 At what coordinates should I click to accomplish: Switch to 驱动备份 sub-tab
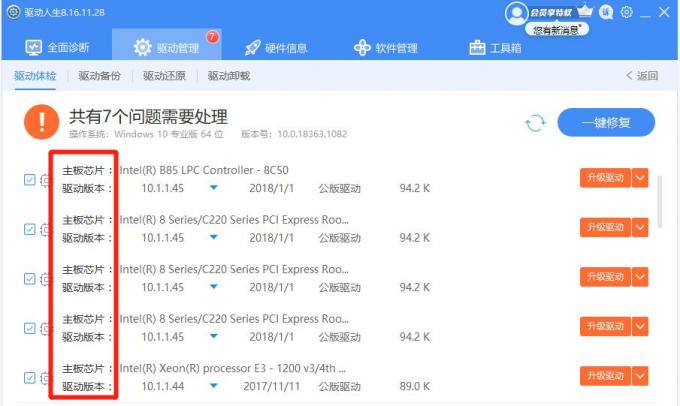(99, 76)
